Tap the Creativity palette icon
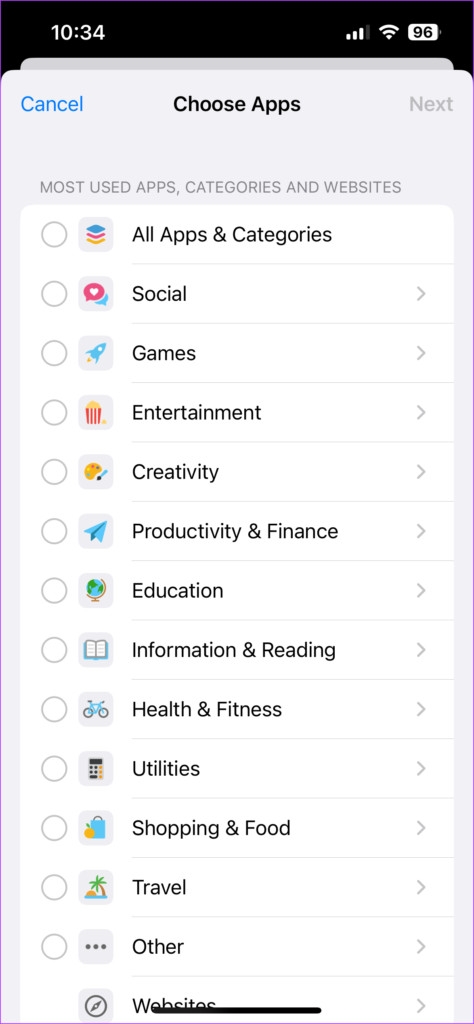This screenshot has width=474, height=1024. click(96, 472)
